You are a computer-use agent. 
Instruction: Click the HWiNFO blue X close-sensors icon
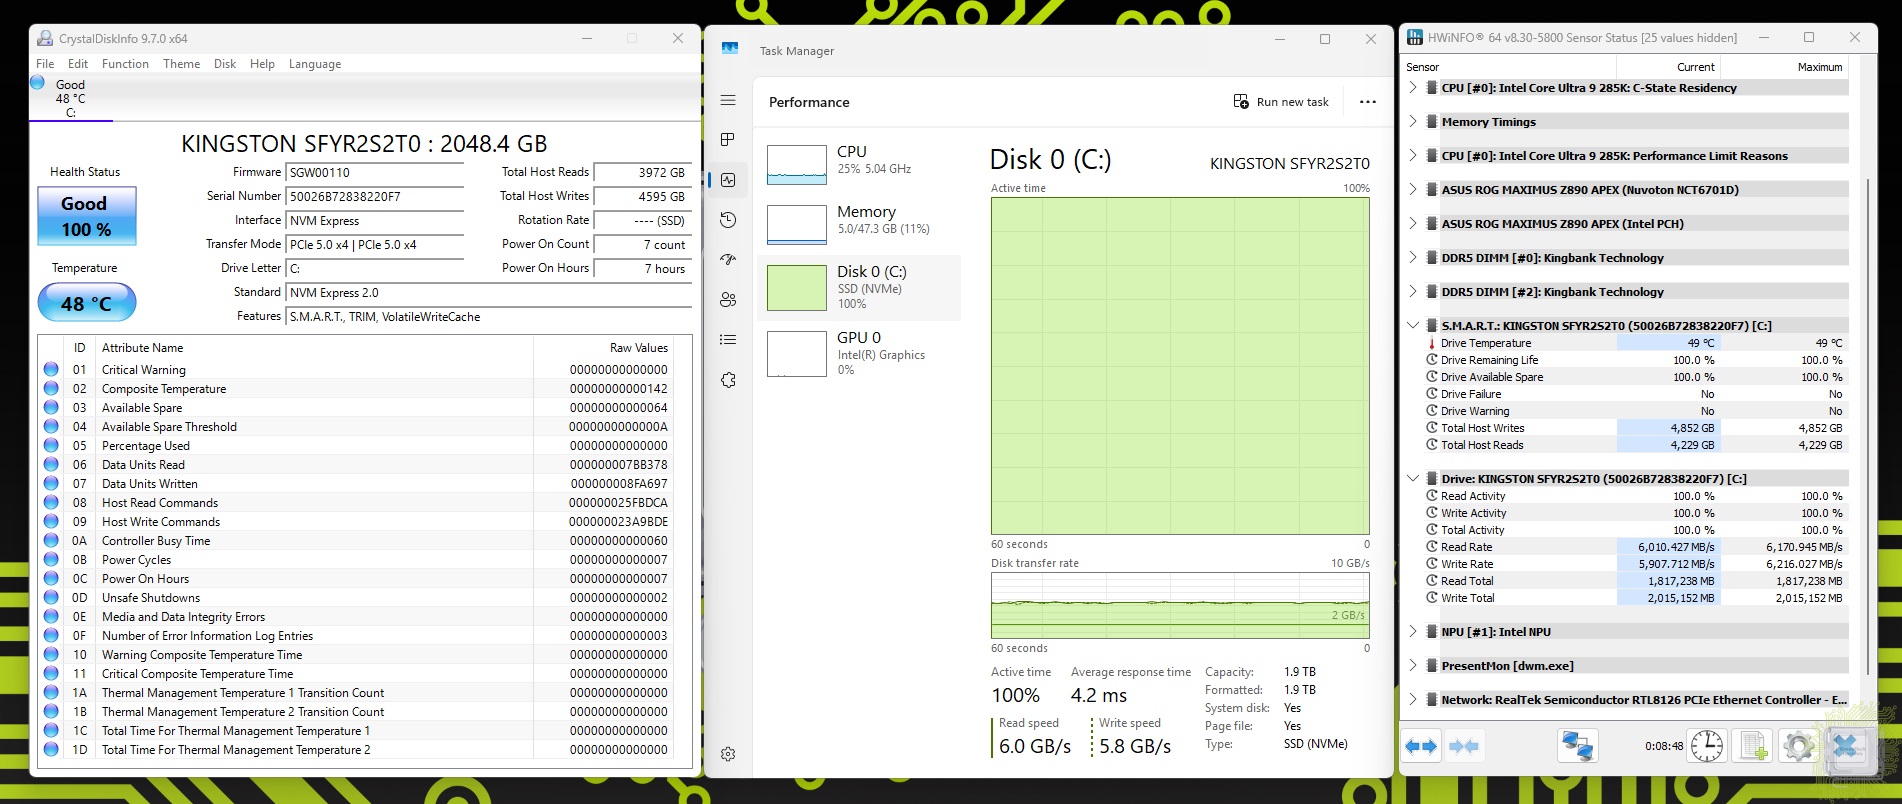[x=1845, y=746]
